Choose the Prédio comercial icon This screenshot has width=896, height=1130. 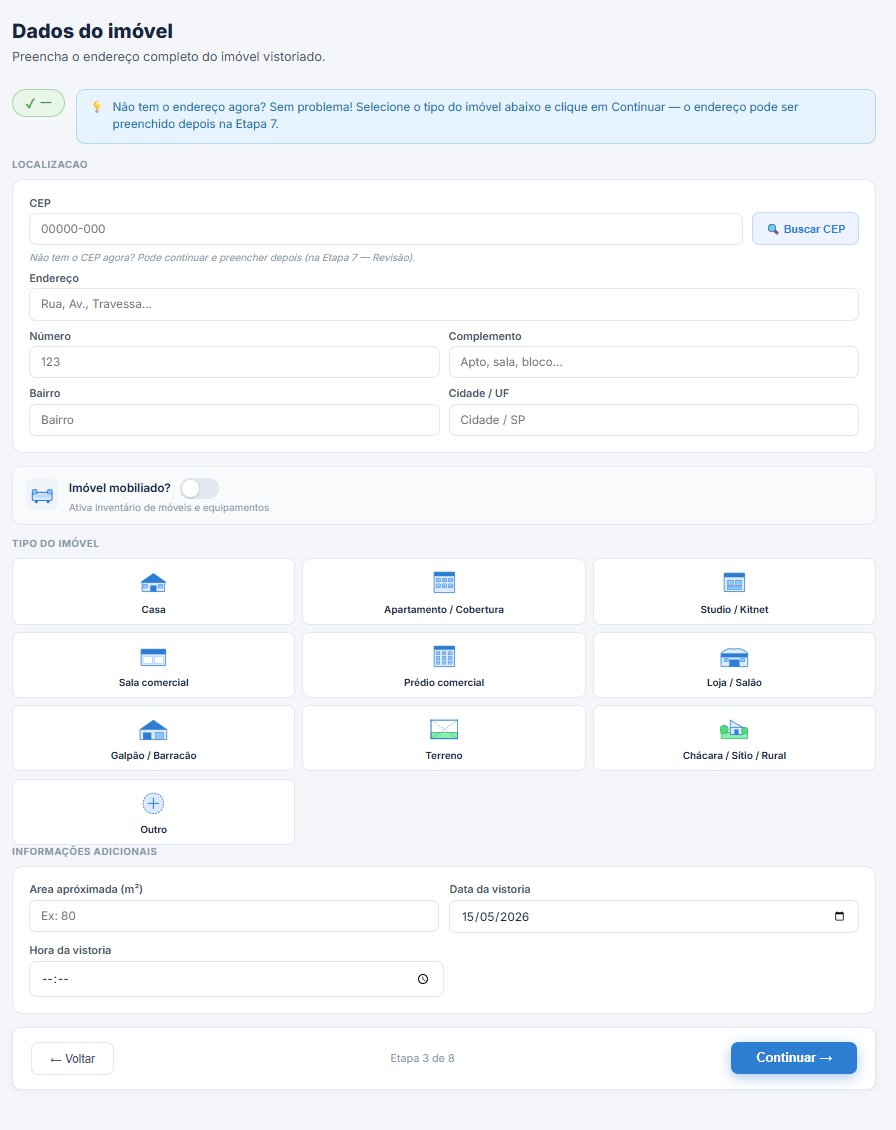(x=444, y=657)
